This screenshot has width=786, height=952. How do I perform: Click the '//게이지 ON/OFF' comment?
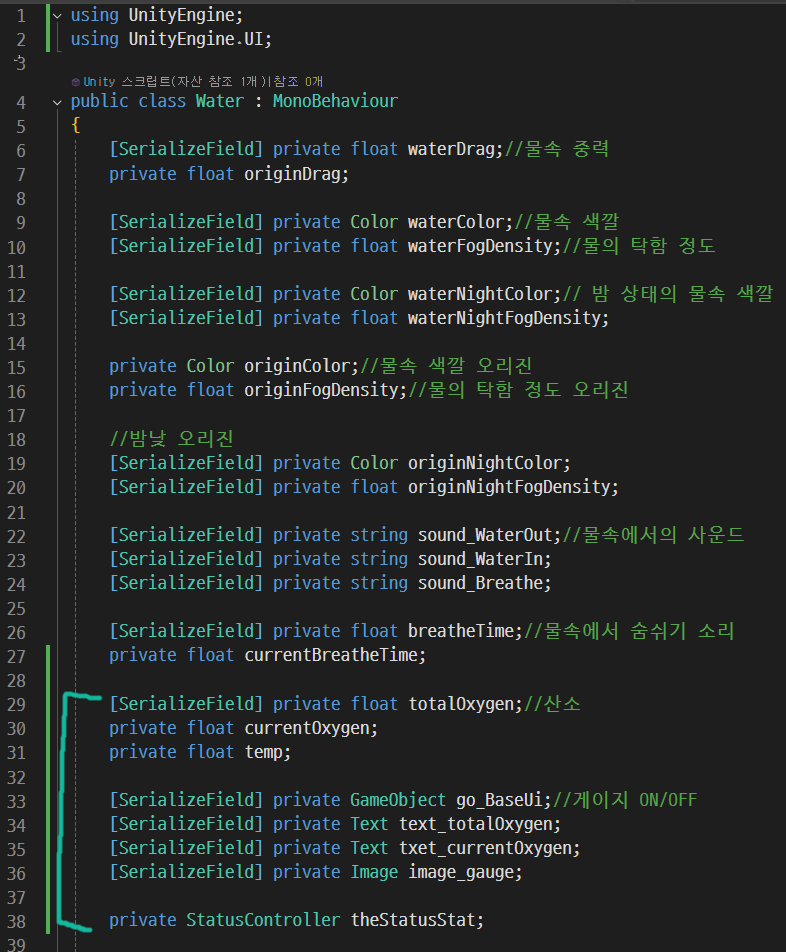pos(625,800)
